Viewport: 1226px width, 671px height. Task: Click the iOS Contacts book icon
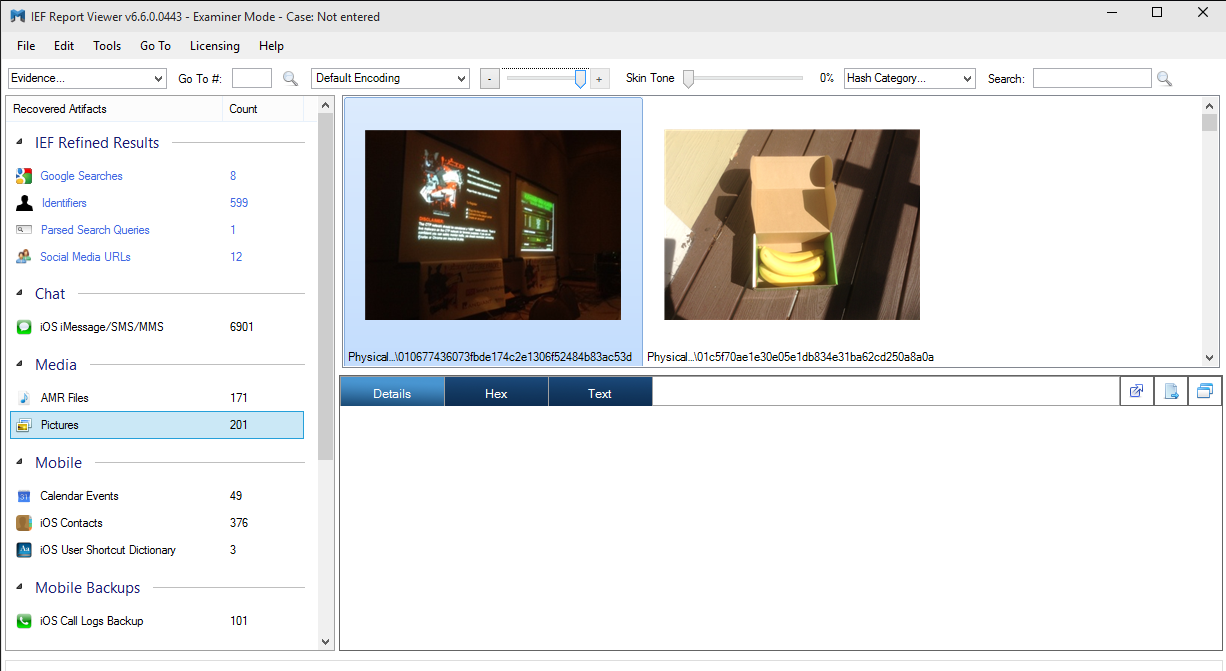coord(24,523)
